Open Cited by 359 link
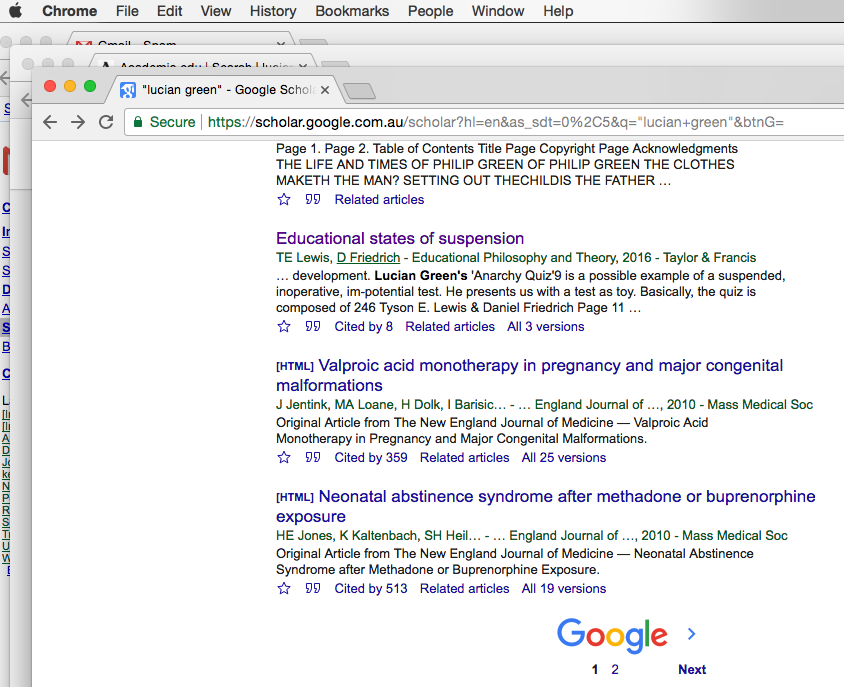 [371, 458]
